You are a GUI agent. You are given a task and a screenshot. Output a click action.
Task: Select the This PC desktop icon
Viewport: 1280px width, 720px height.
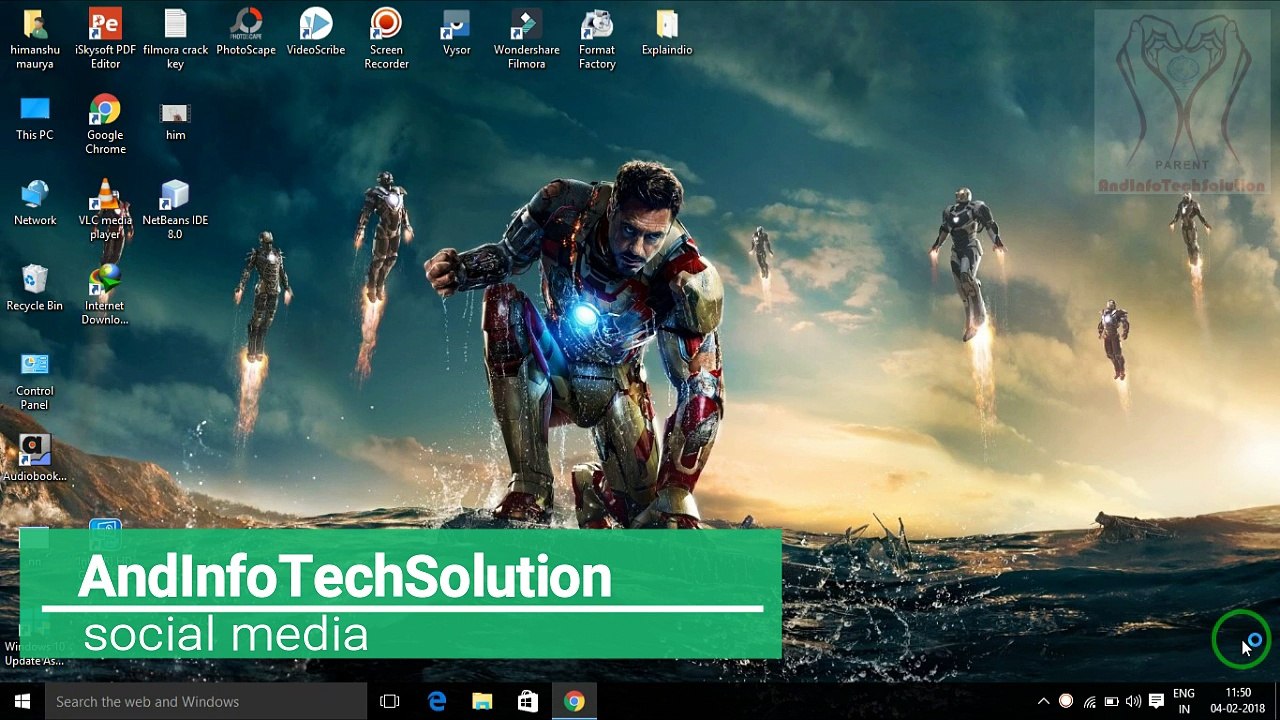[x=35, y=118]
